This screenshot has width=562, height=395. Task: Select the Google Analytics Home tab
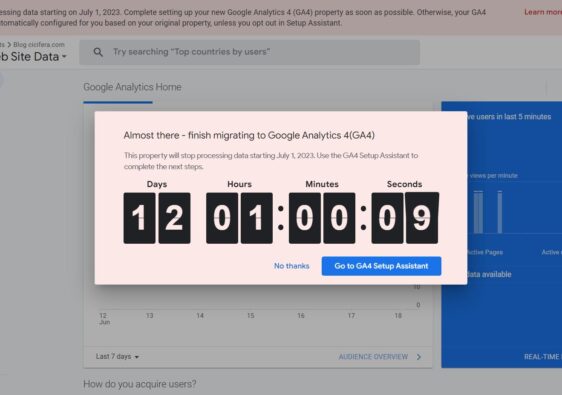[x=132, y=87]
